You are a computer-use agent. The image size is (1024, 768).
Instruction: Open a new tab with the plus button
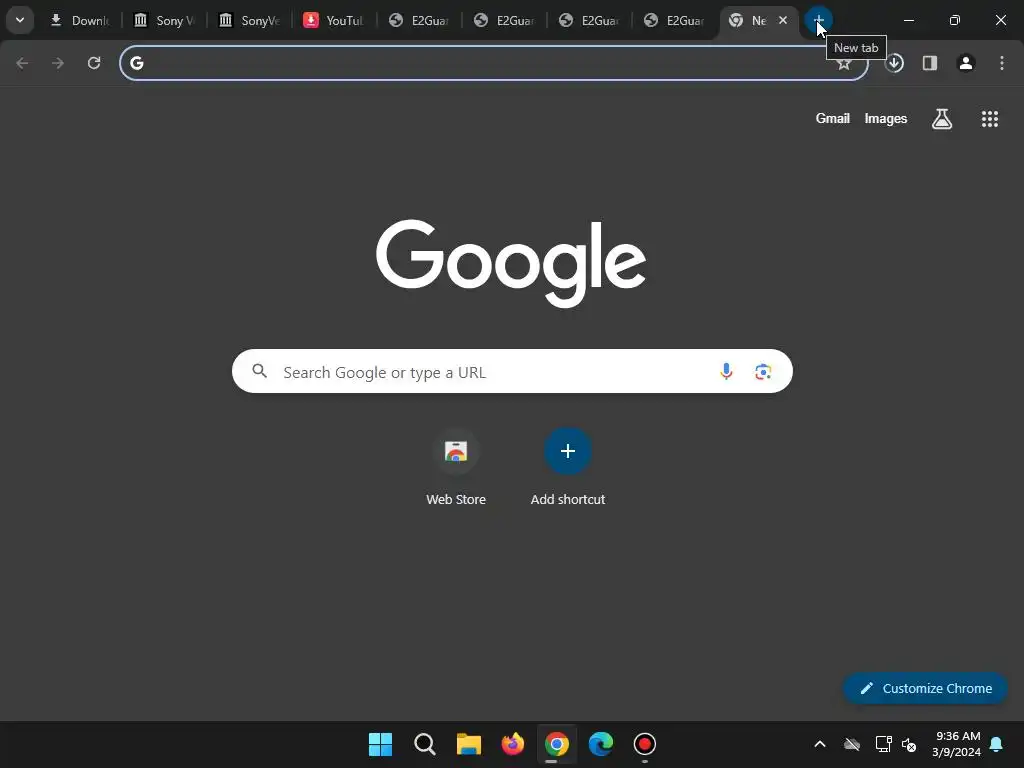click(x=818, y=20)
